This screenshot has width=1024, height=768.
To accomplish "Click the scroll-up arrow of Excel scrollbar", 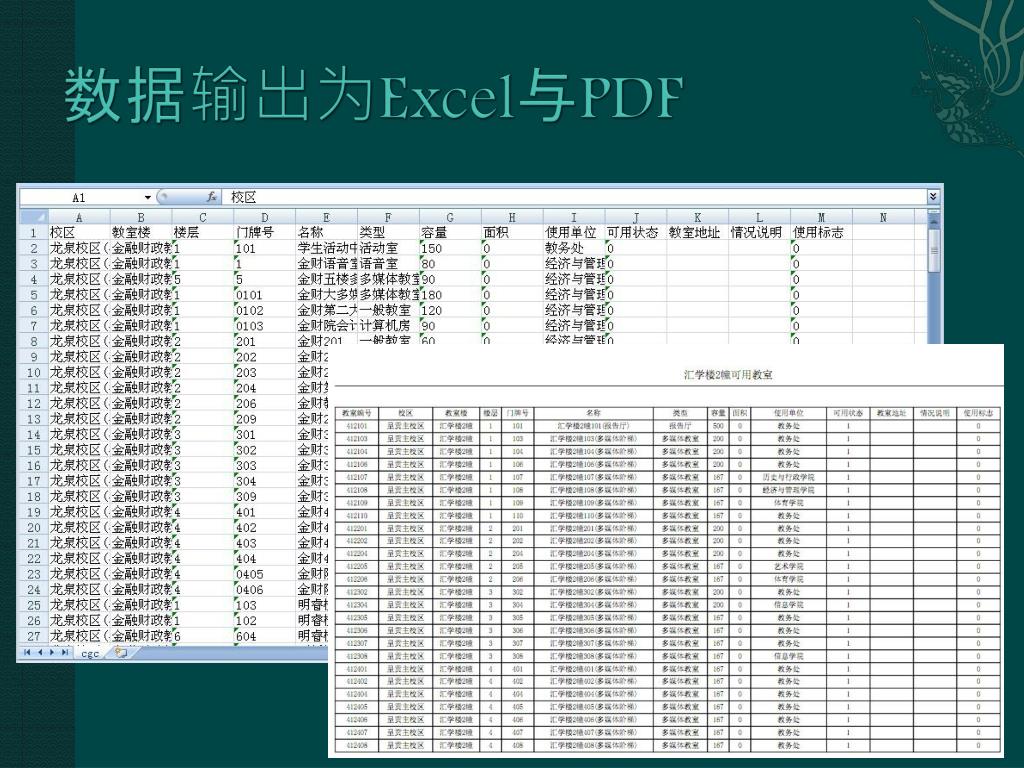I will tap(934, 219).
